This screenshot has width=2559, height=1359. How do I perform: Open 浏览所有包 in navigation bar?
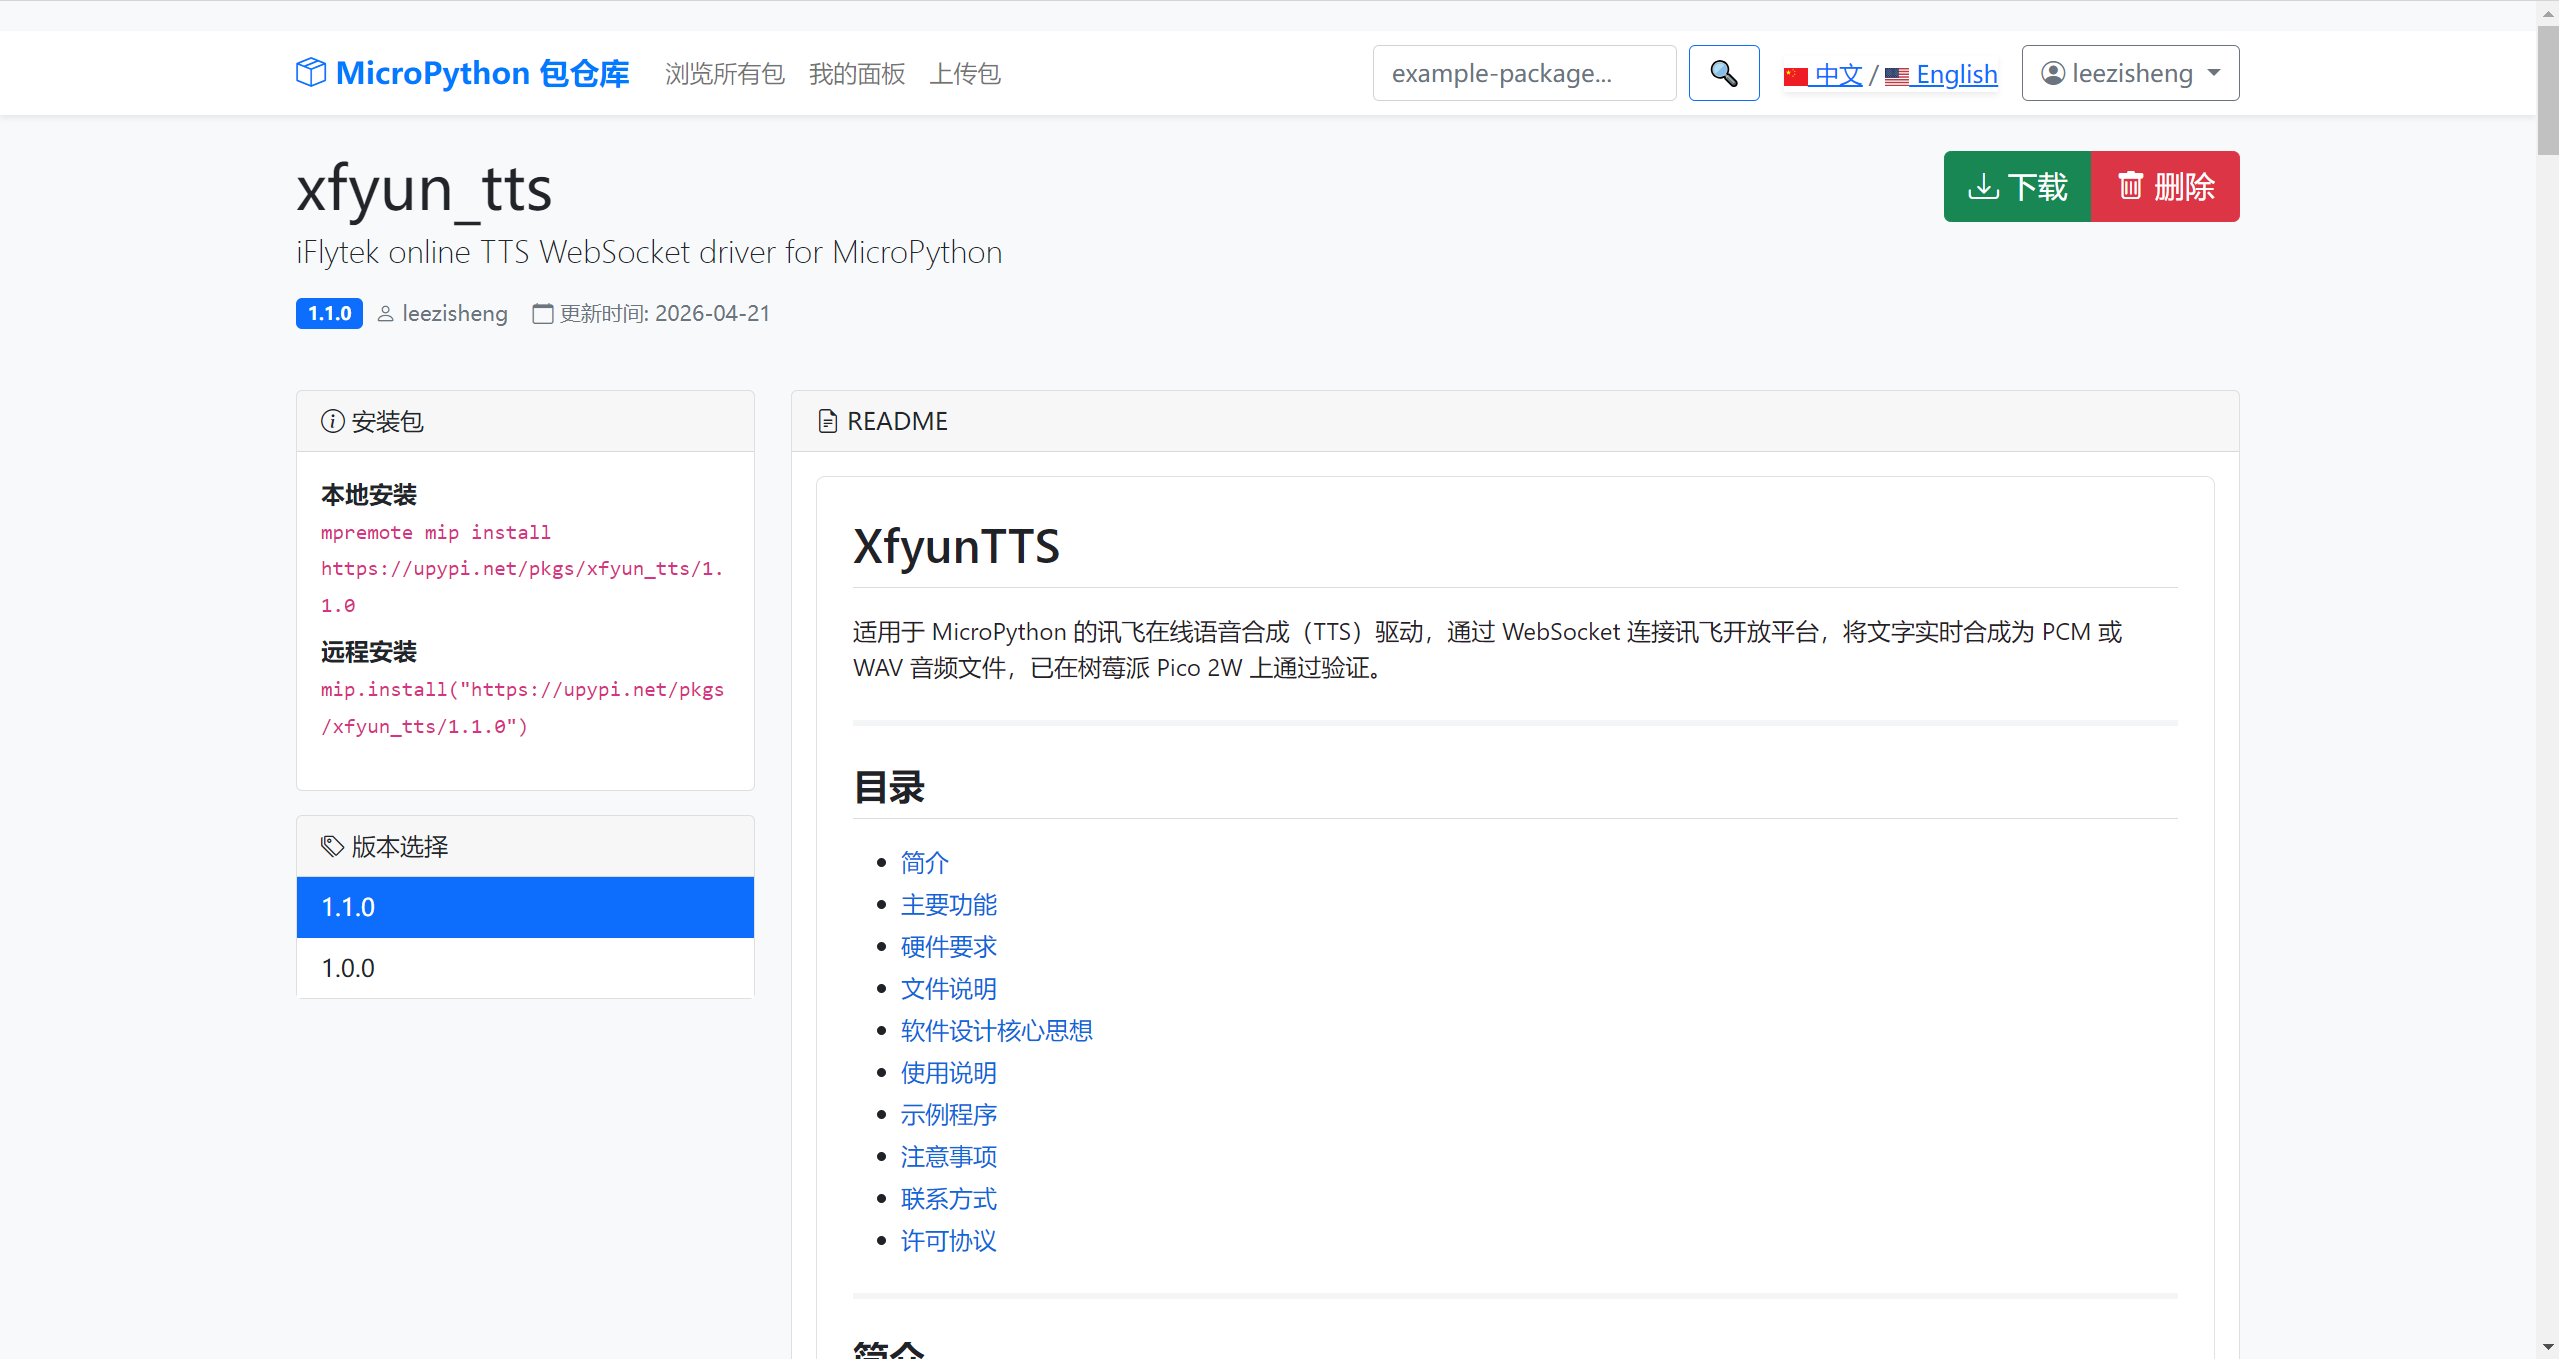725,74
